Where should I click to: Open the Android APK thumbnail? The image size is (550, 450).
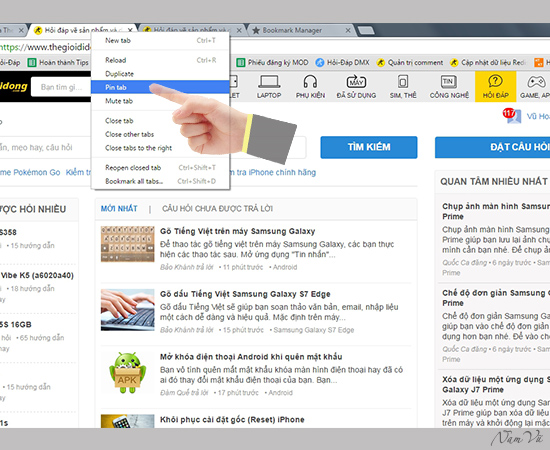[128, 372]
